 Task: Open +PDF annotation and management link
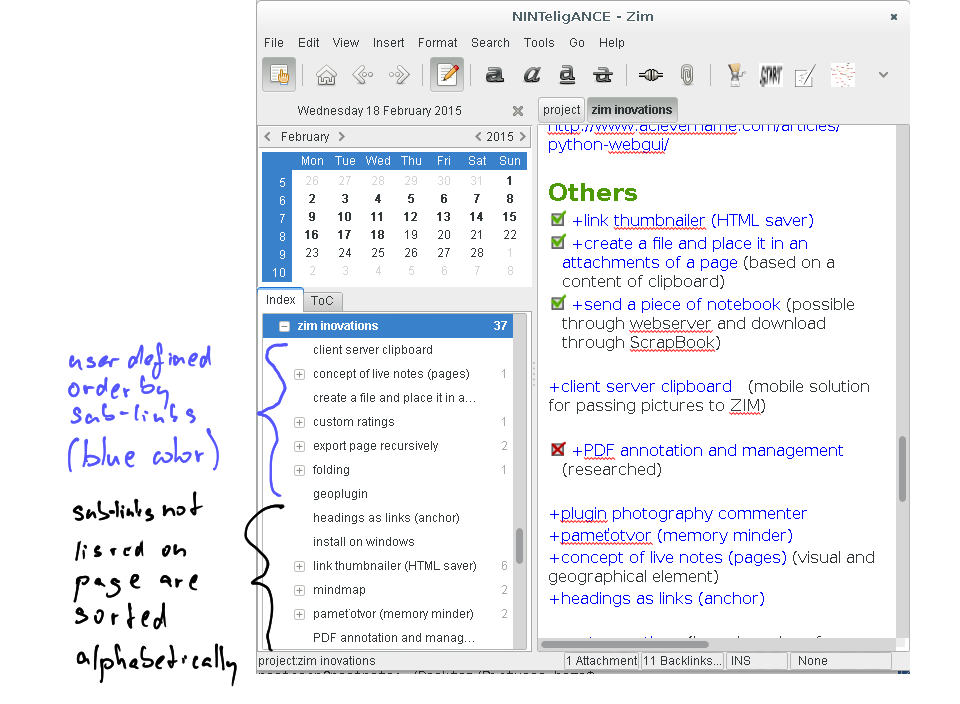[x=707, y=451]
